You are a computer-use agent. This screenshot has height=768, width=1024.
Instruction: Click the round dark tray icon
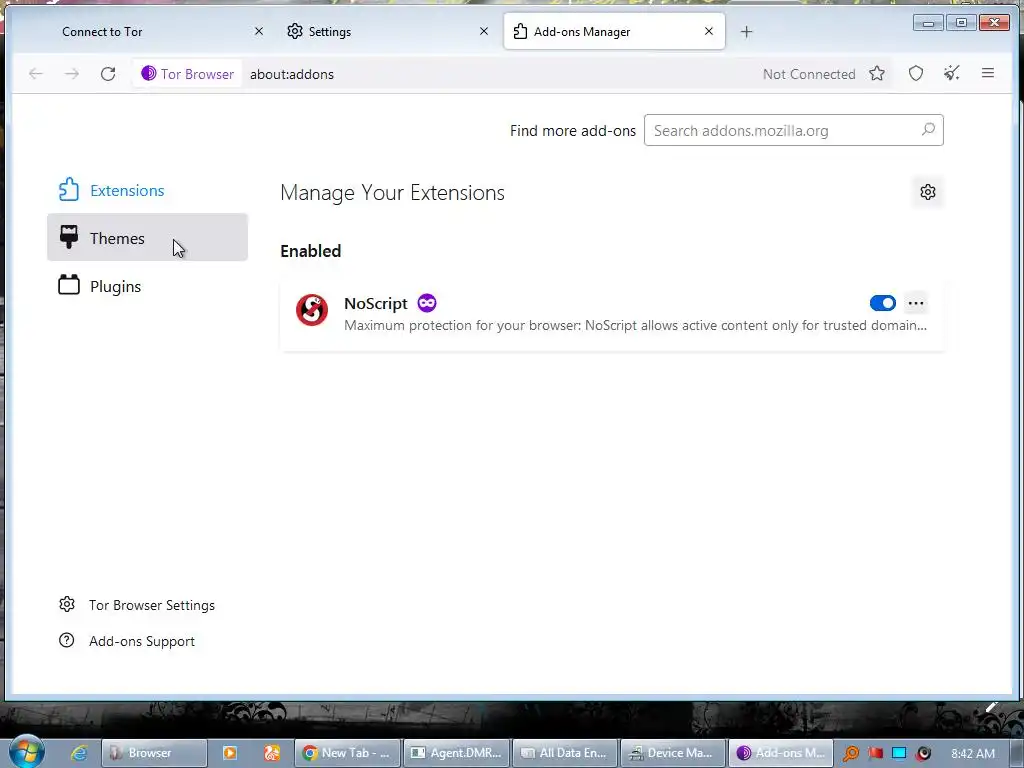point(923,754)
